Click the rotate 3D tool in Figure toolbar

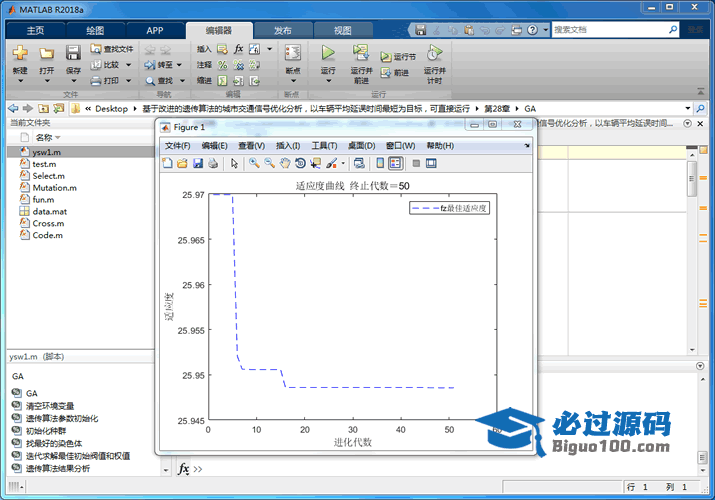(300, 163)
